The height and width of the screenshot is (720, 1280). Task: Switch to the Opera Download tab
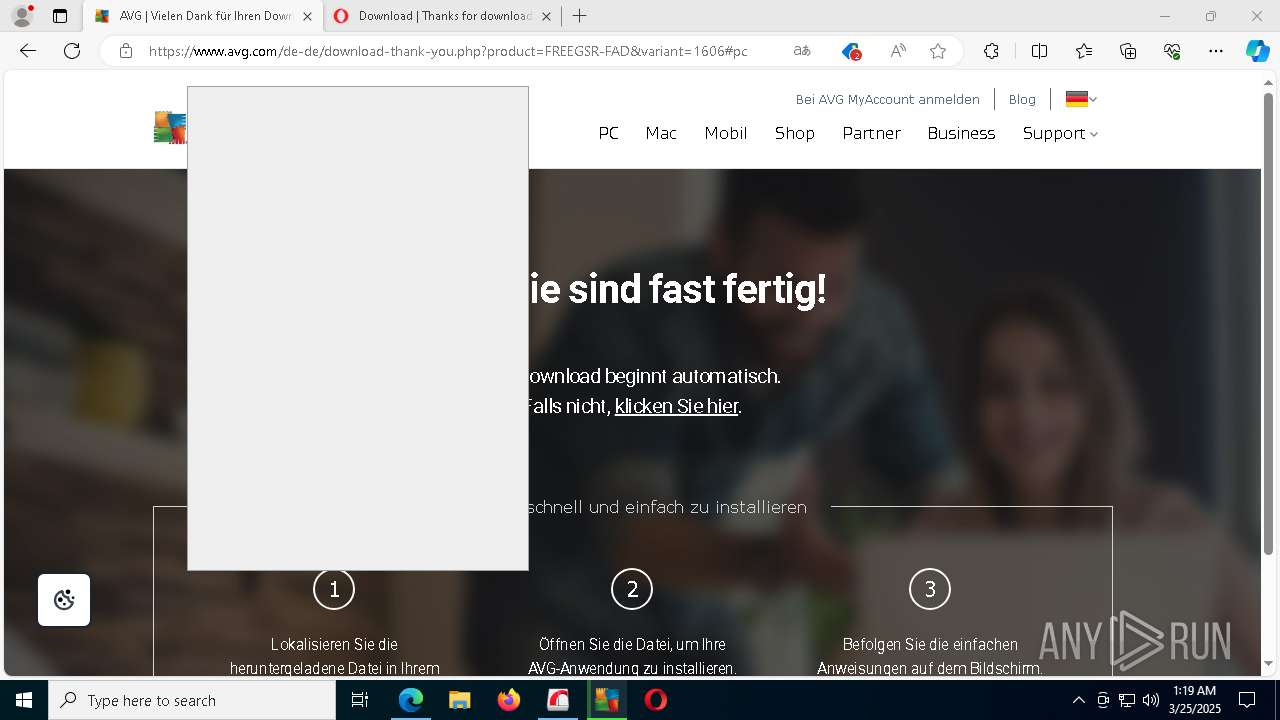(x=443, y=16)
